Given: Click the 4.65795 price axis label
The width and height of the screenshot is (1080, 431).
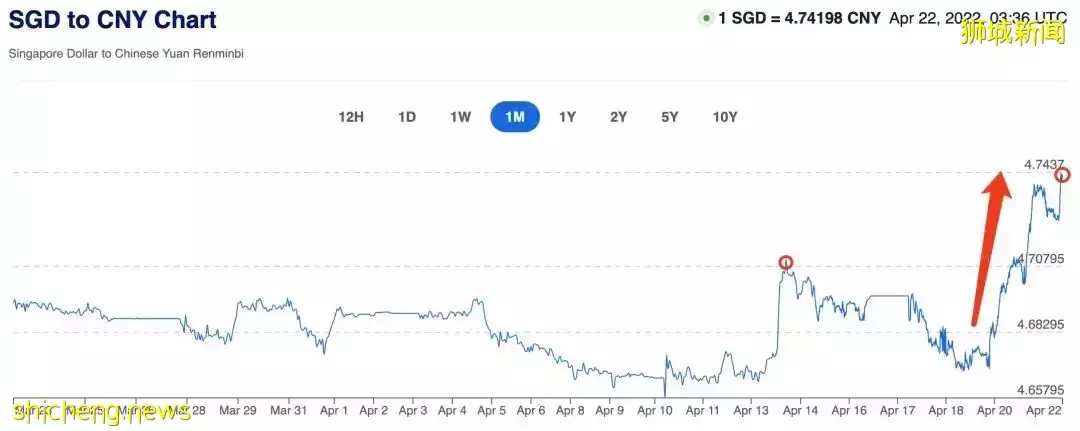Looking at the screenshot, I should (x=1040, y=389).
